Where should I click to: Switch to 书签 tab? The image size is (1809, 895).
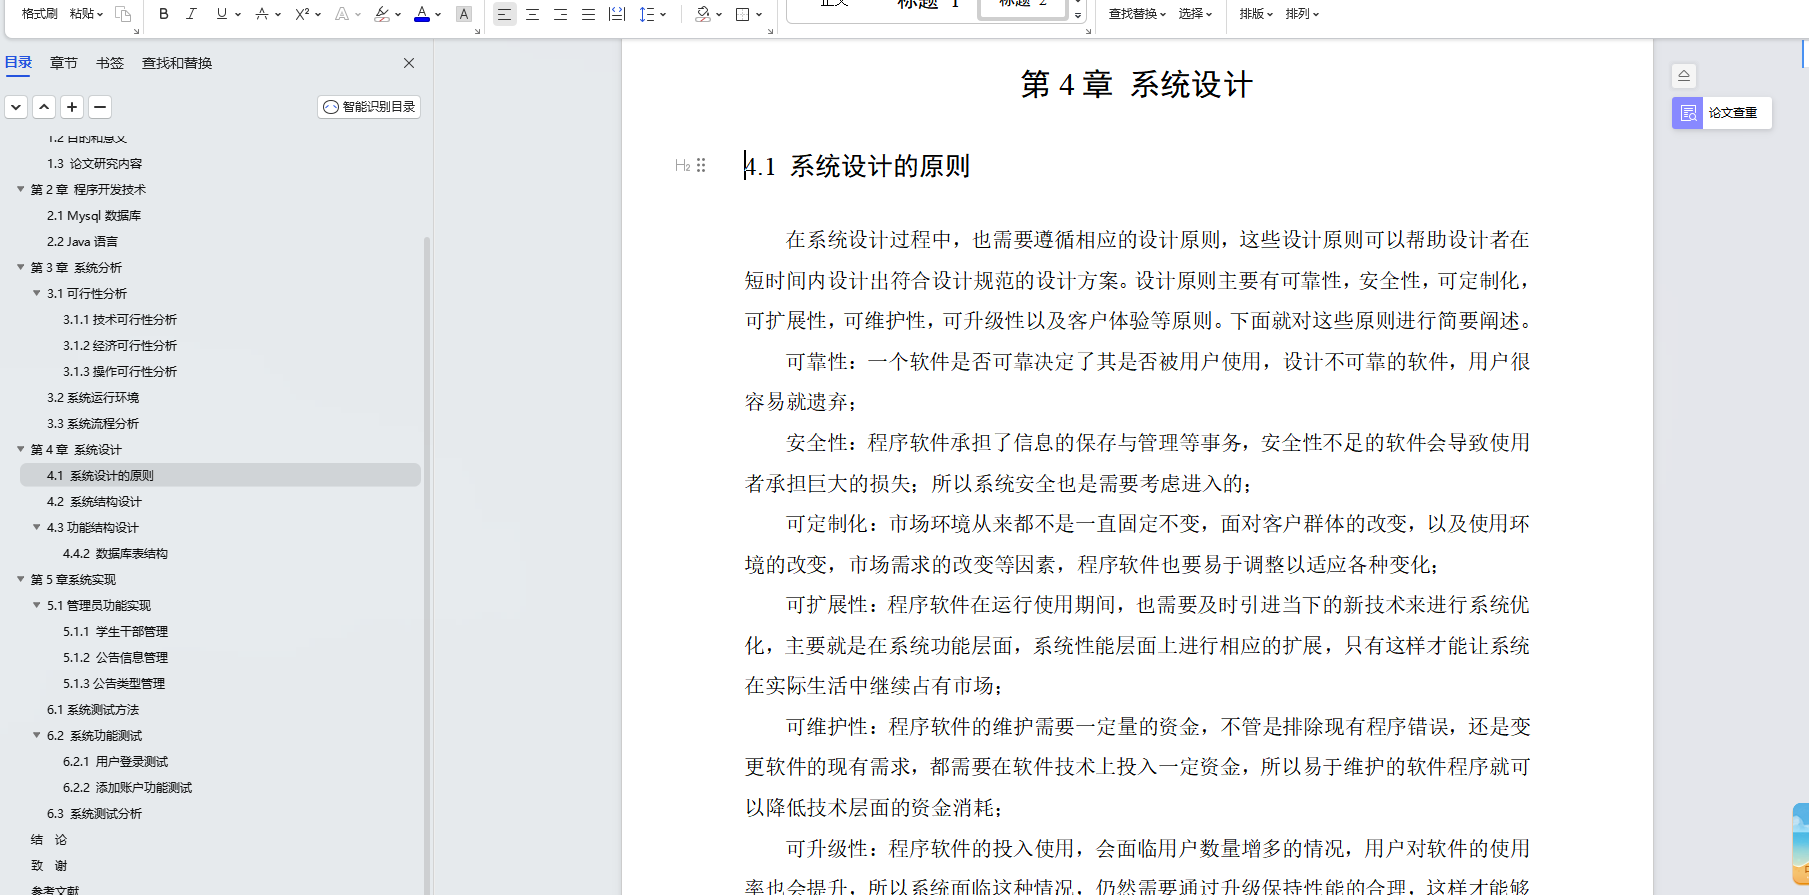tap(110, 63)
